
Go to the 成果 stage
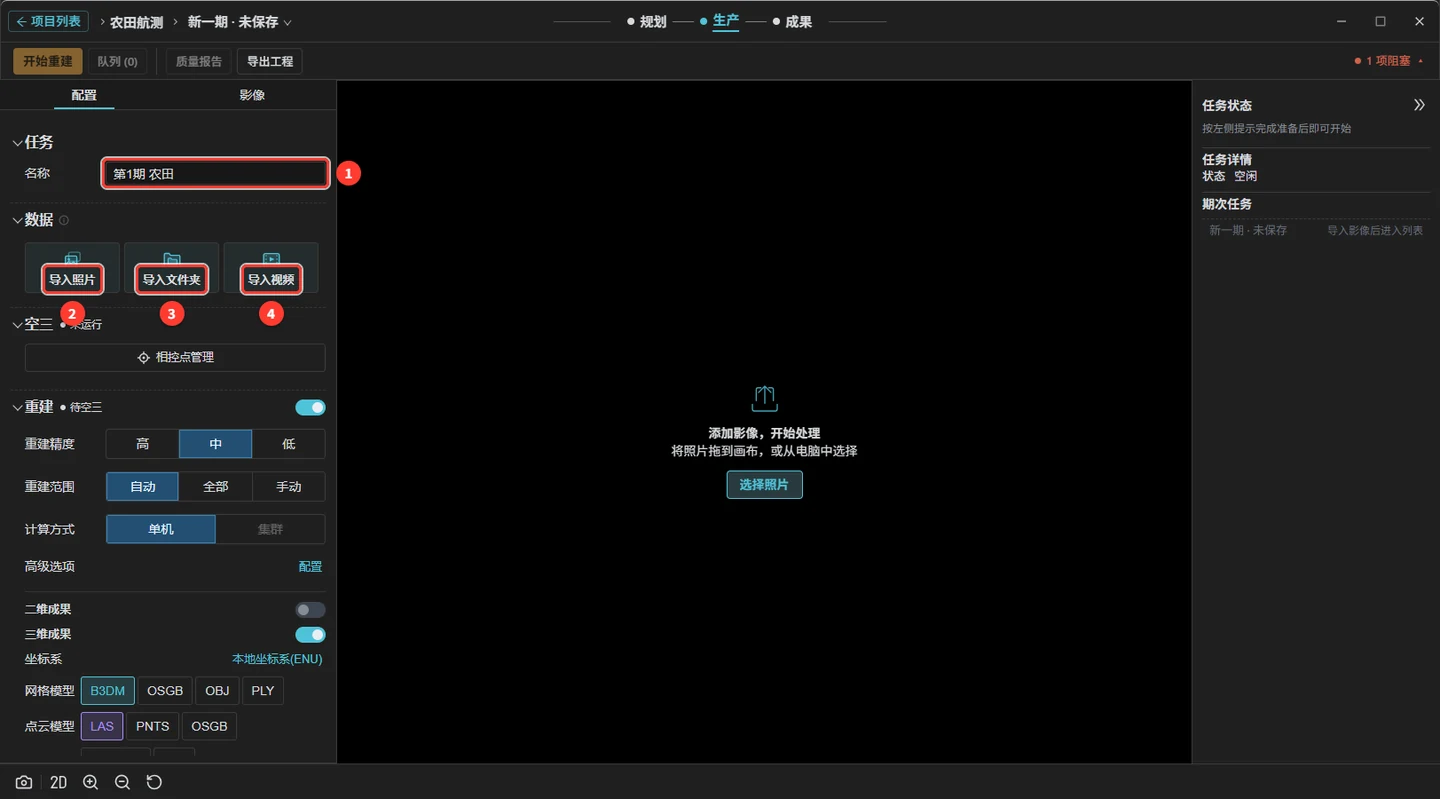792,22
